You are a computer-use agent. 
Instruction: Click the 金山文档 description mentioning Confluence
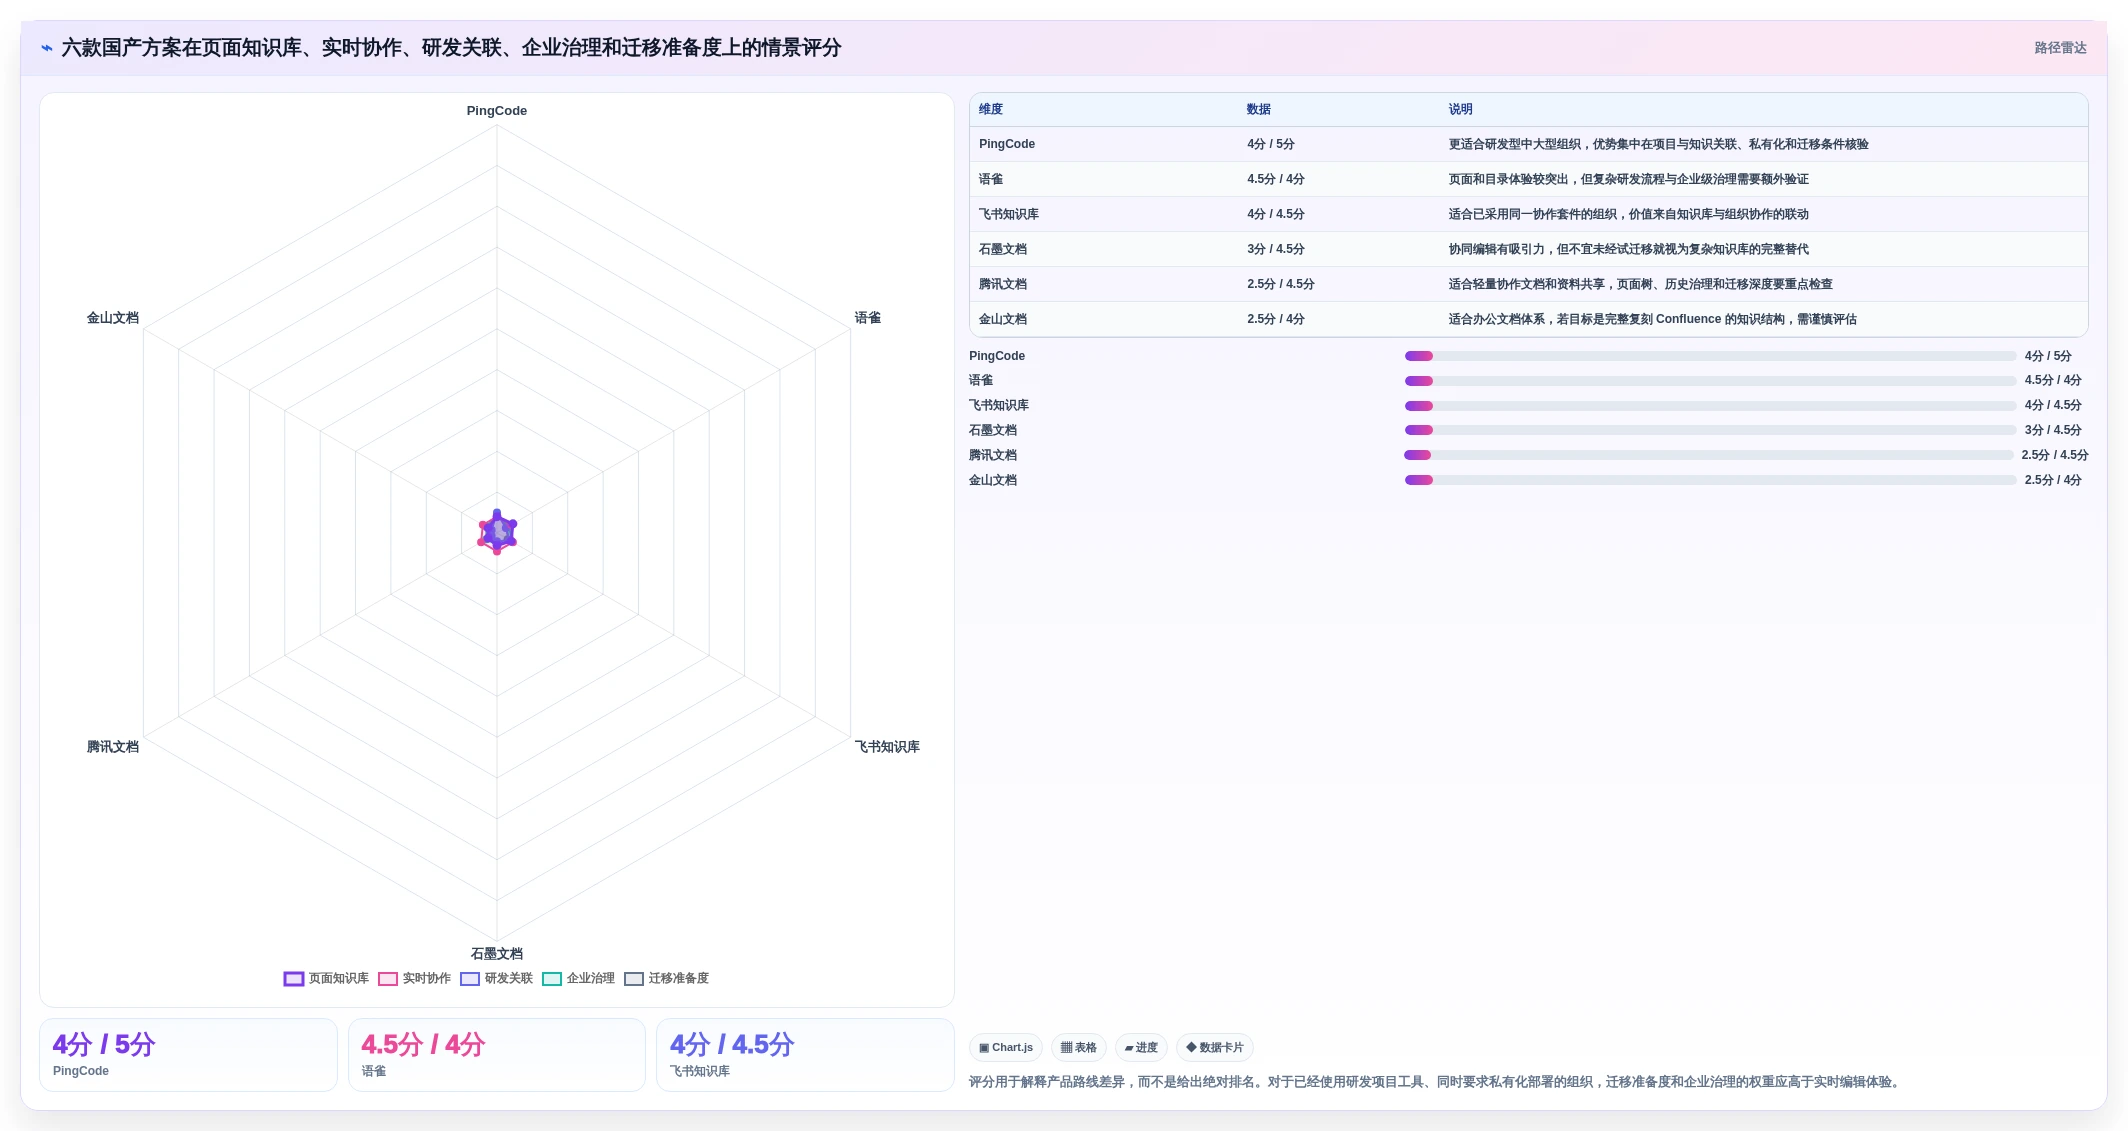point(1653,319)
